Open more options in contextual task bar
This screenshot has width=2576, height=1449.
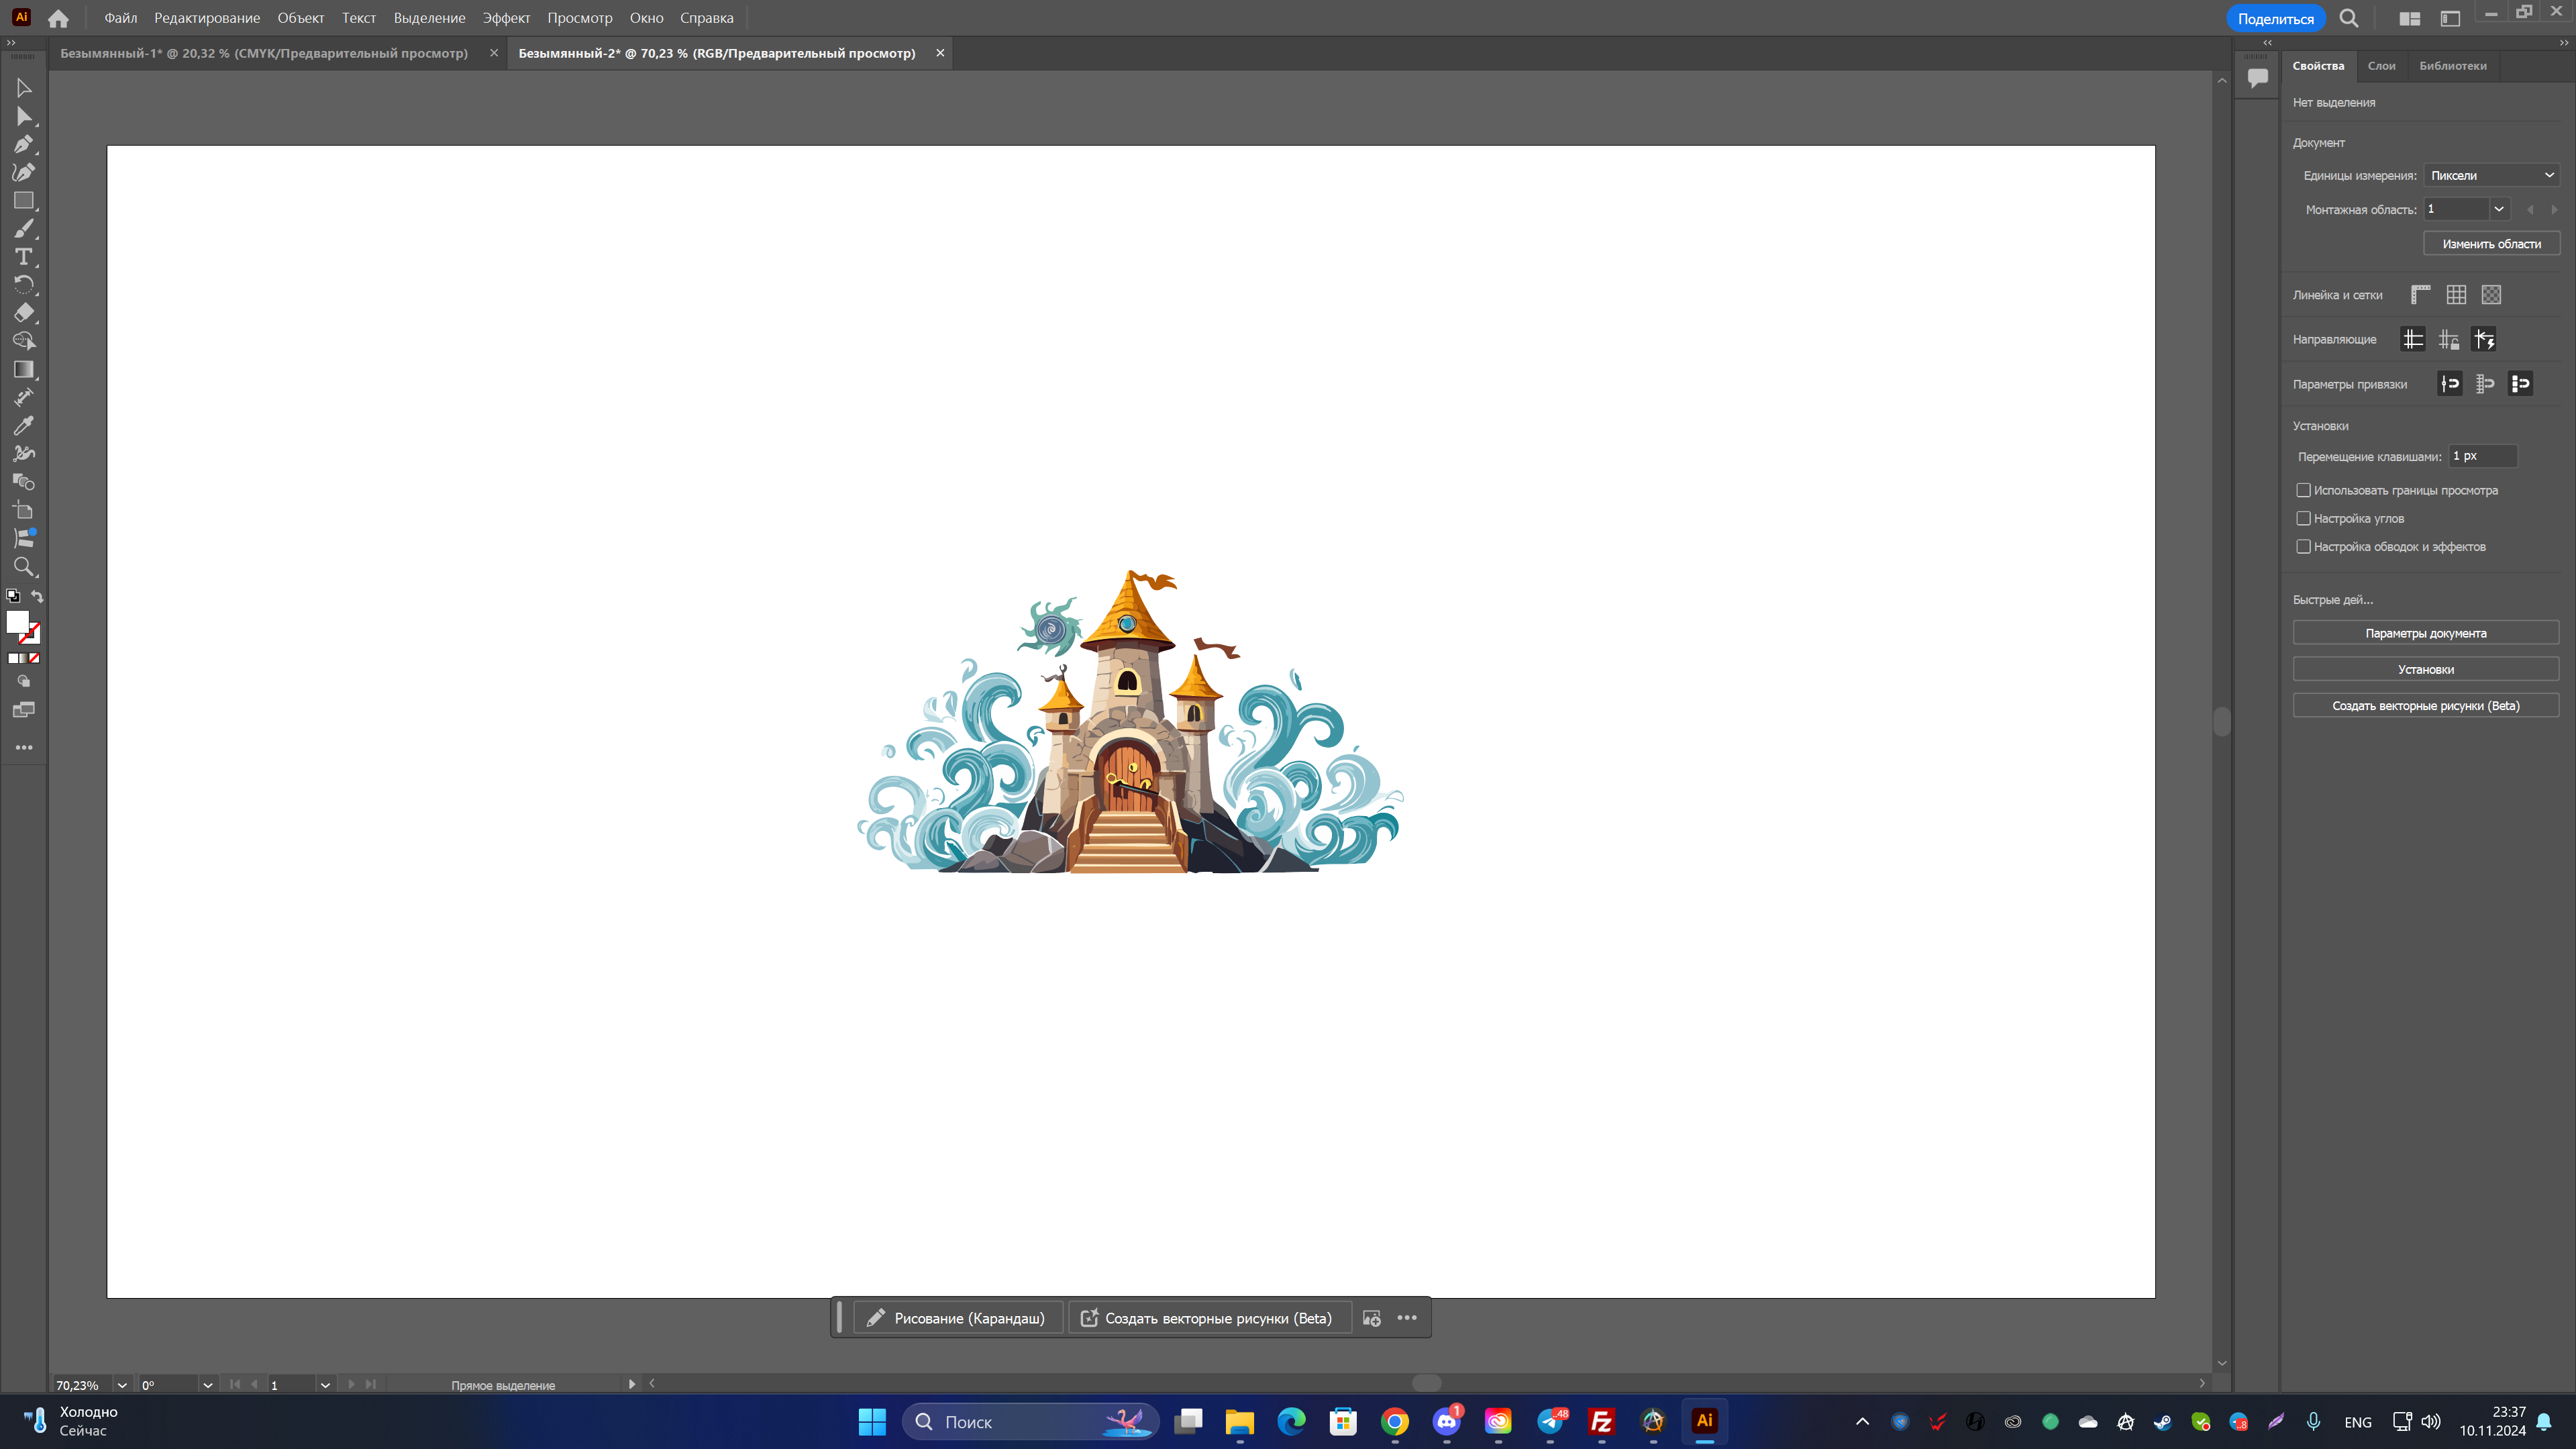(x=1407, y=1318)
